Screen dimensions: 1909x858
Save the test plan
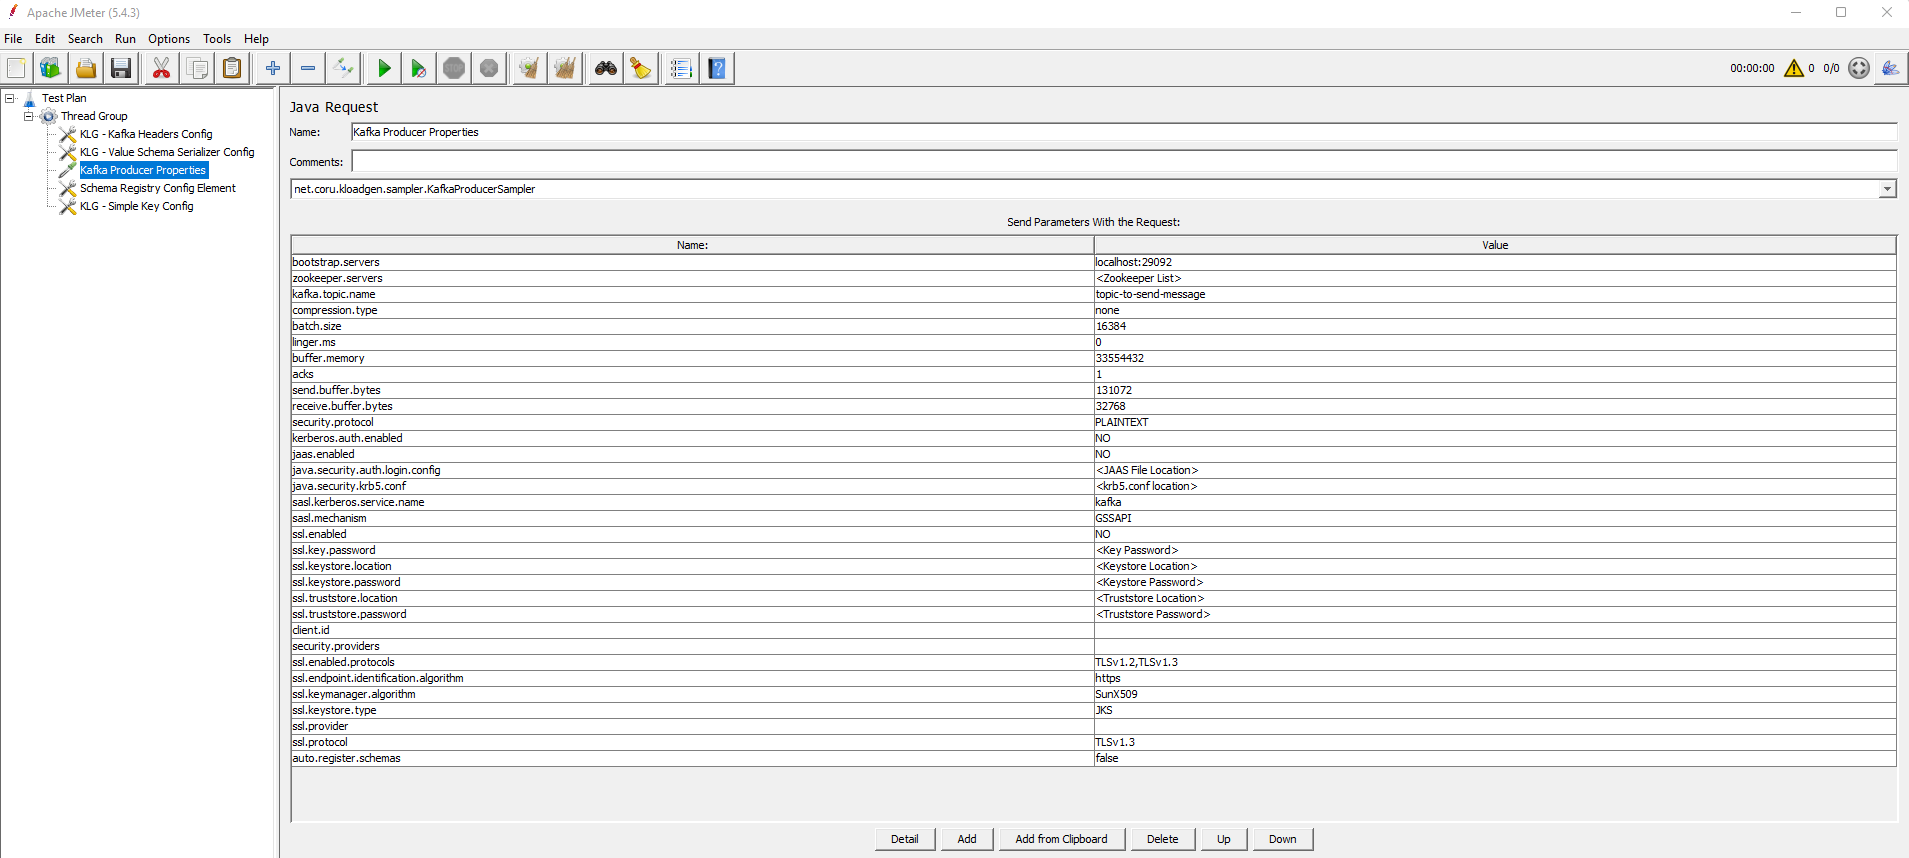coord(121,68)
